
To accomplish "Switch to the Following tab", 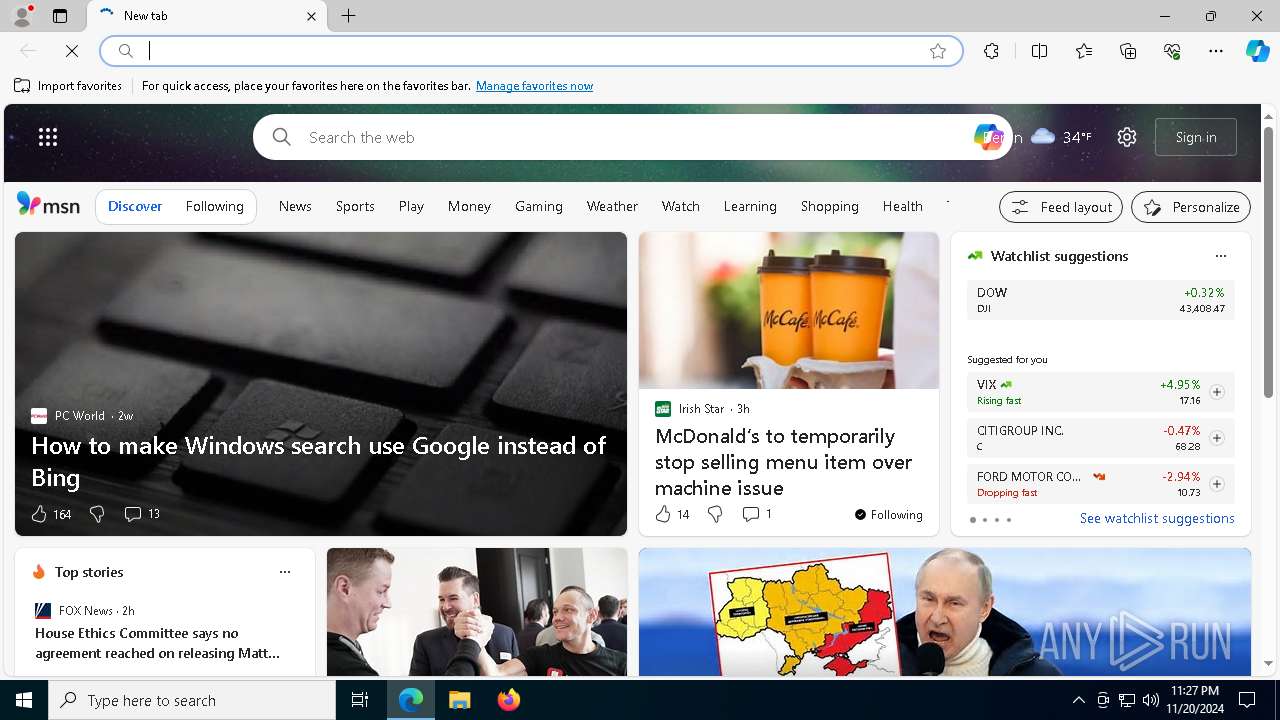I will [214, 206].
